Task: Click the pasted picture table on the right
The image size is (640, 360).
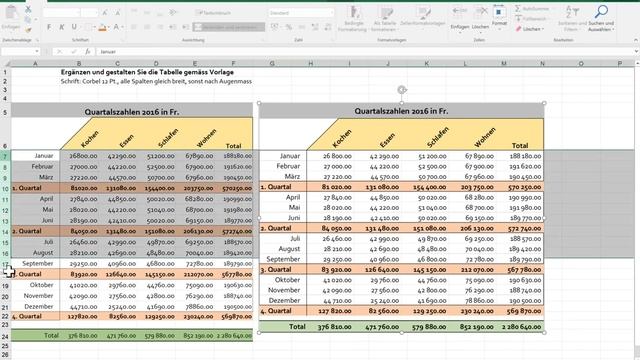Action: tap(402, 218)
